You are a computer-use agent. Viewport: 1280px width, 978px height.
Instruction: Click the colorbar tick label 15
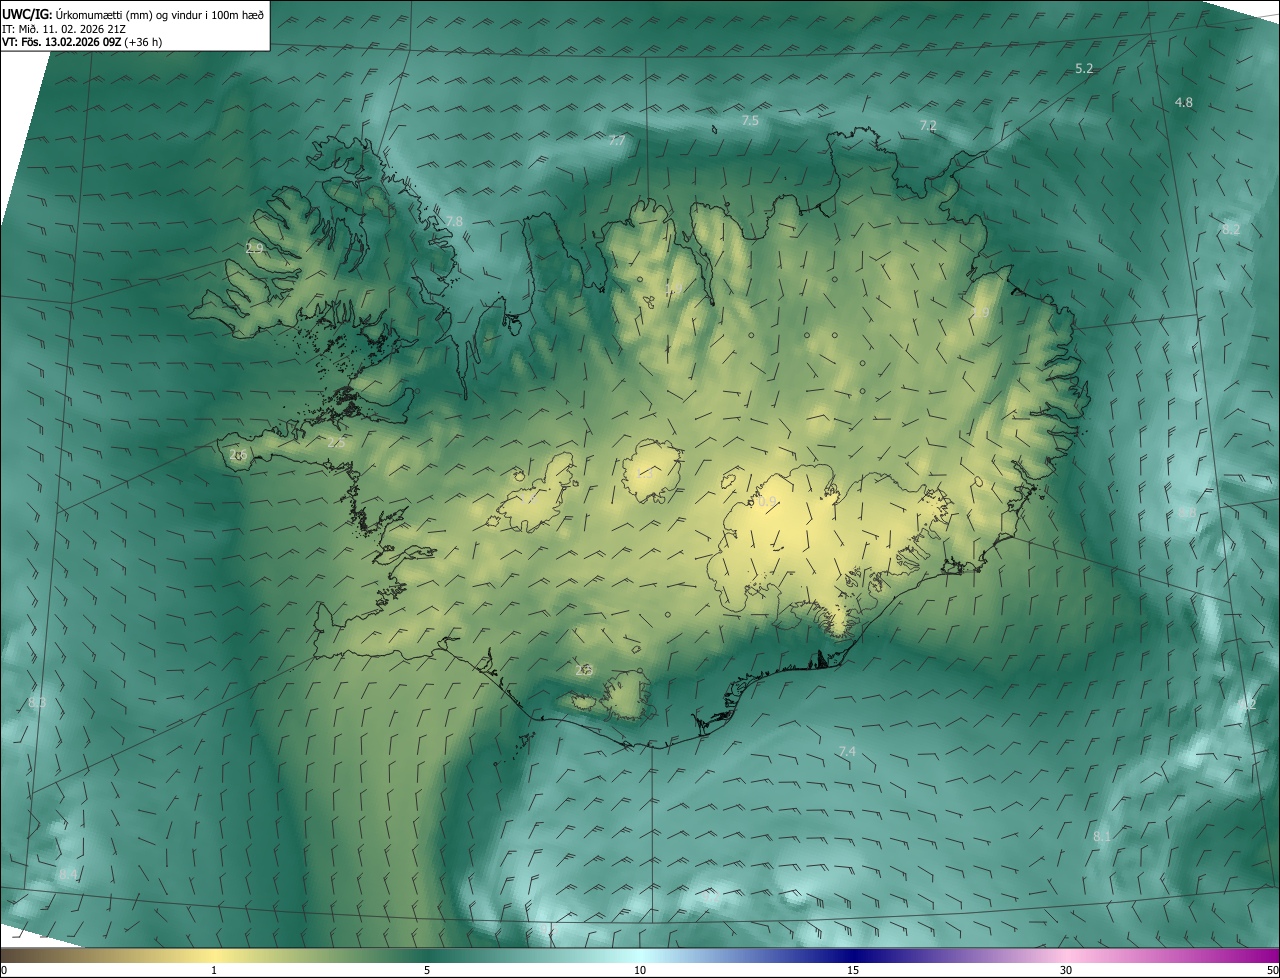tap(853, 970)
